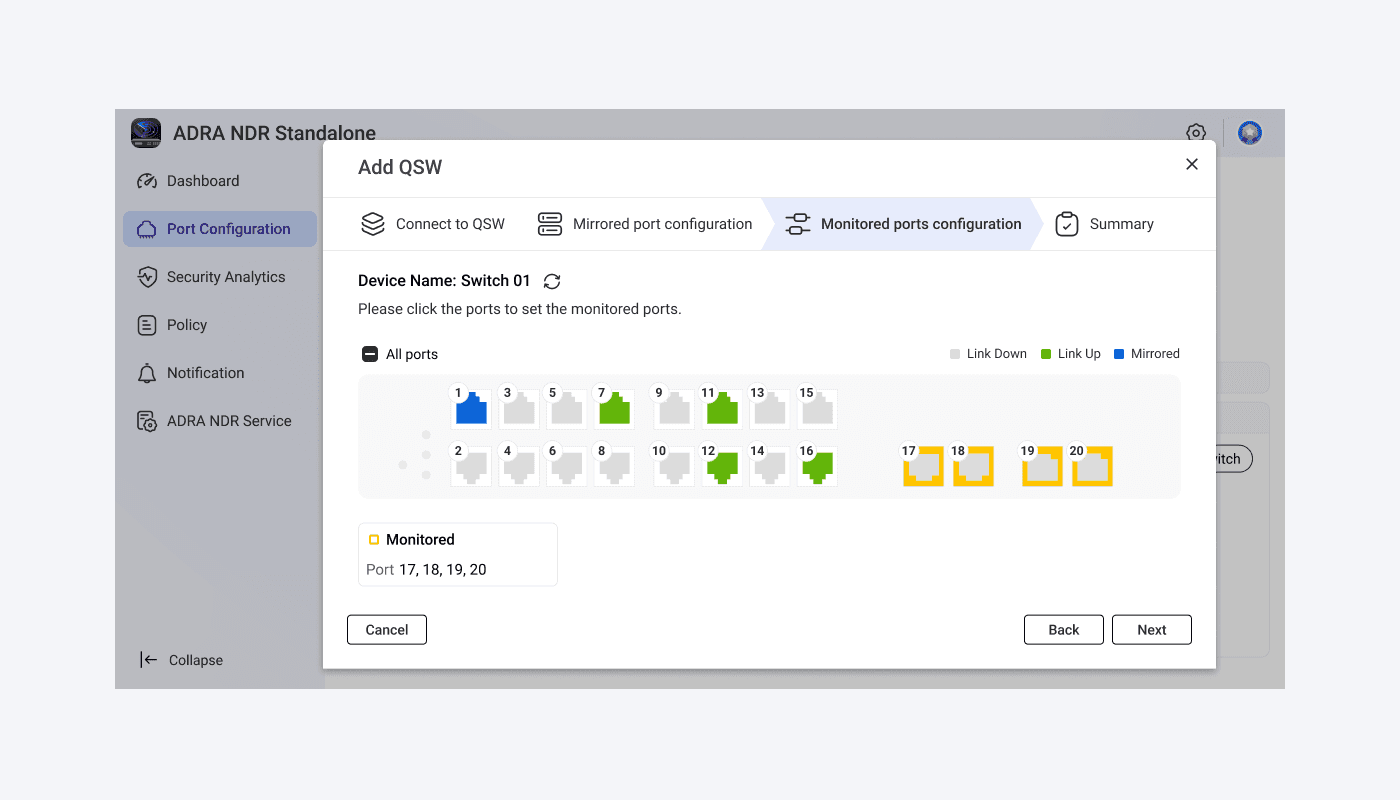The image size is (1400, 800).
Task: Deselect monitored port 18
Action: [973, 467]
